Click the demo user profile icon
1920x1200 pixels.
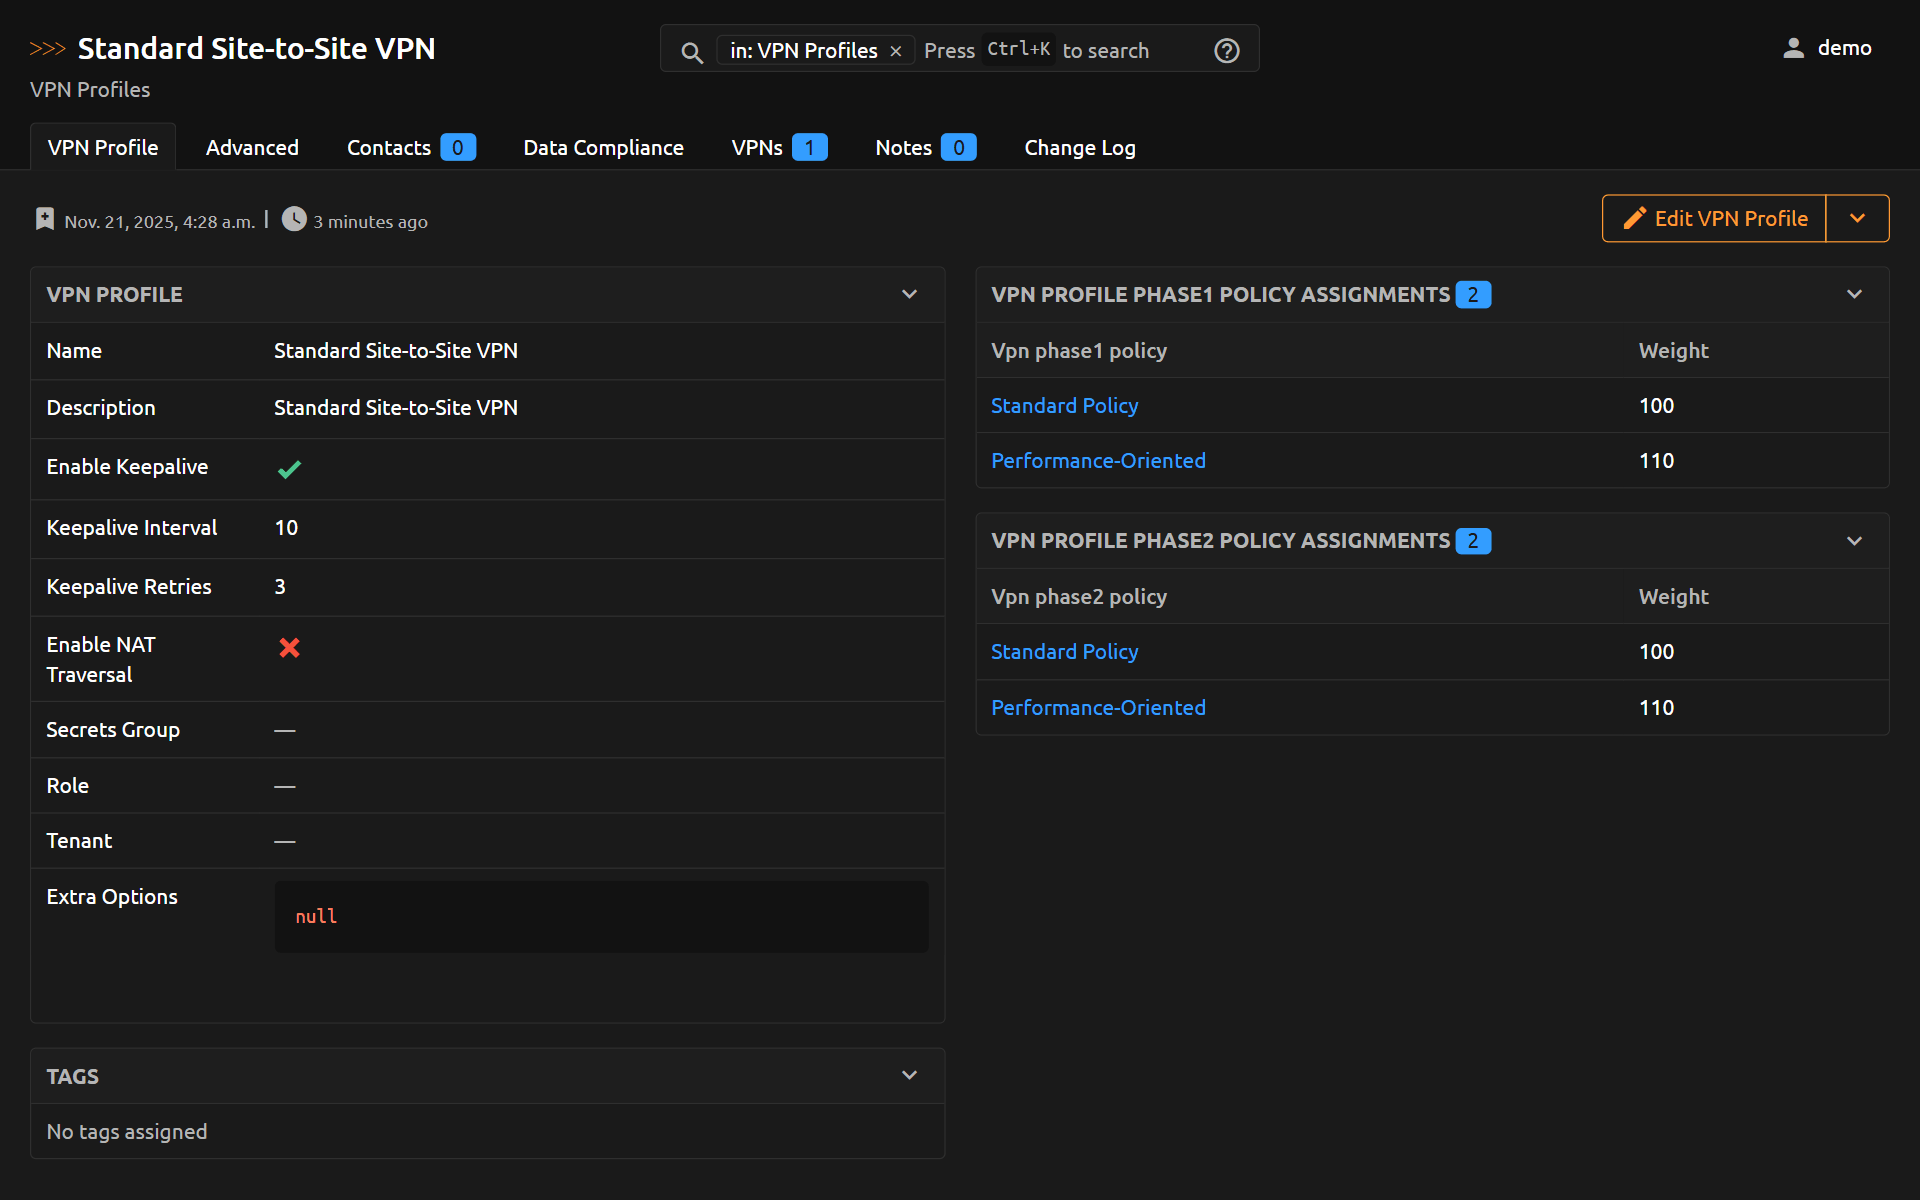1793,48
